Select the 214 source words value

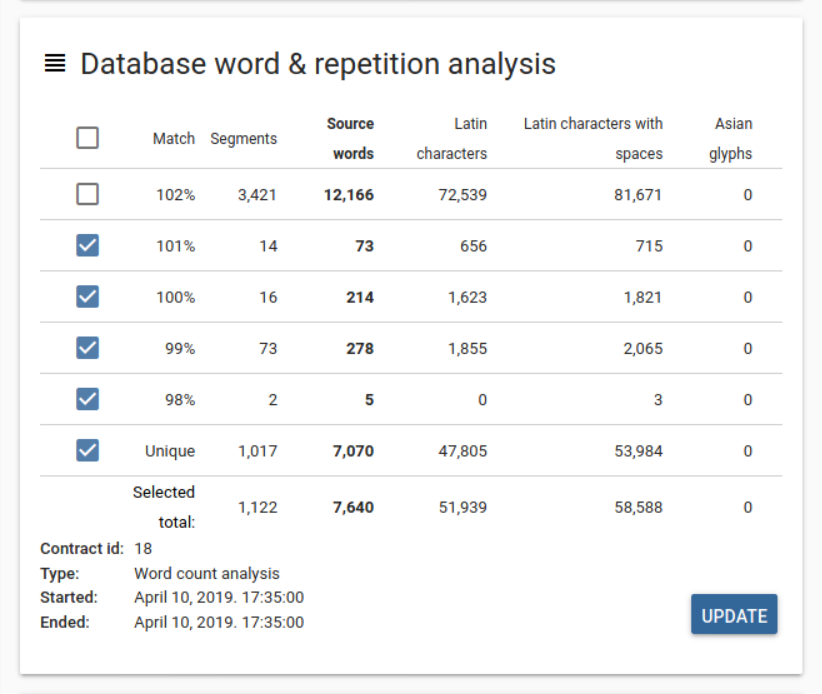pos(360,298)
